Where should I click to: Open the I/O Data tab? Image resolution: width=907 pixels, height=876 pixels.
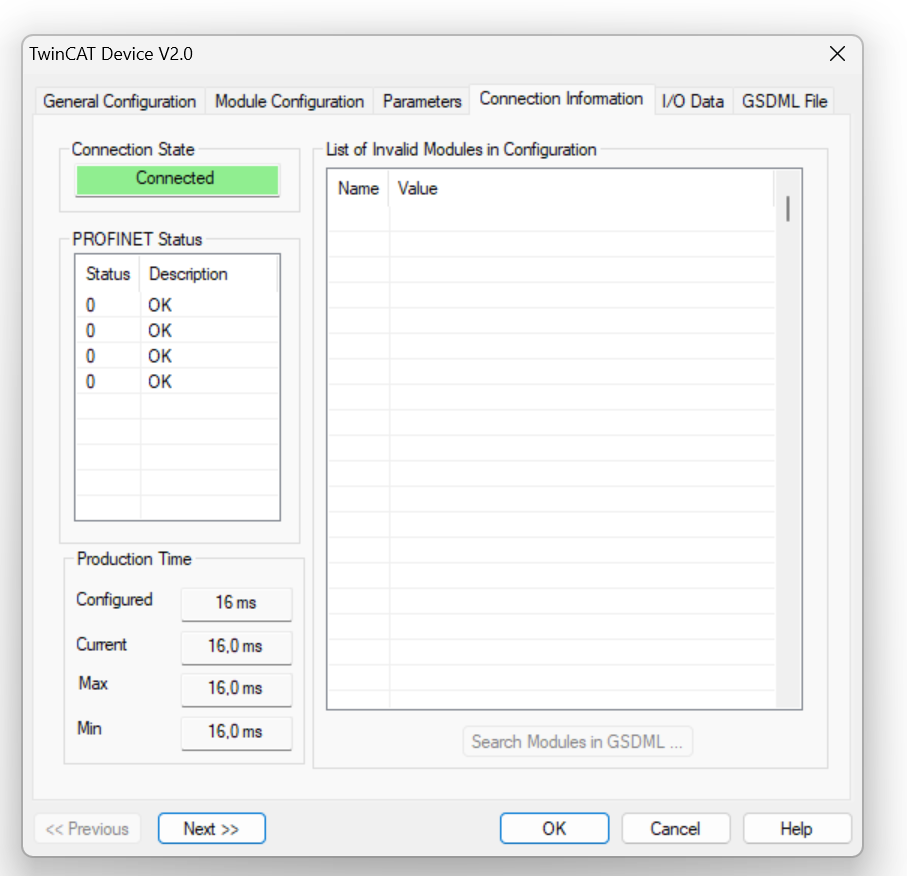[x=692, y=101]
